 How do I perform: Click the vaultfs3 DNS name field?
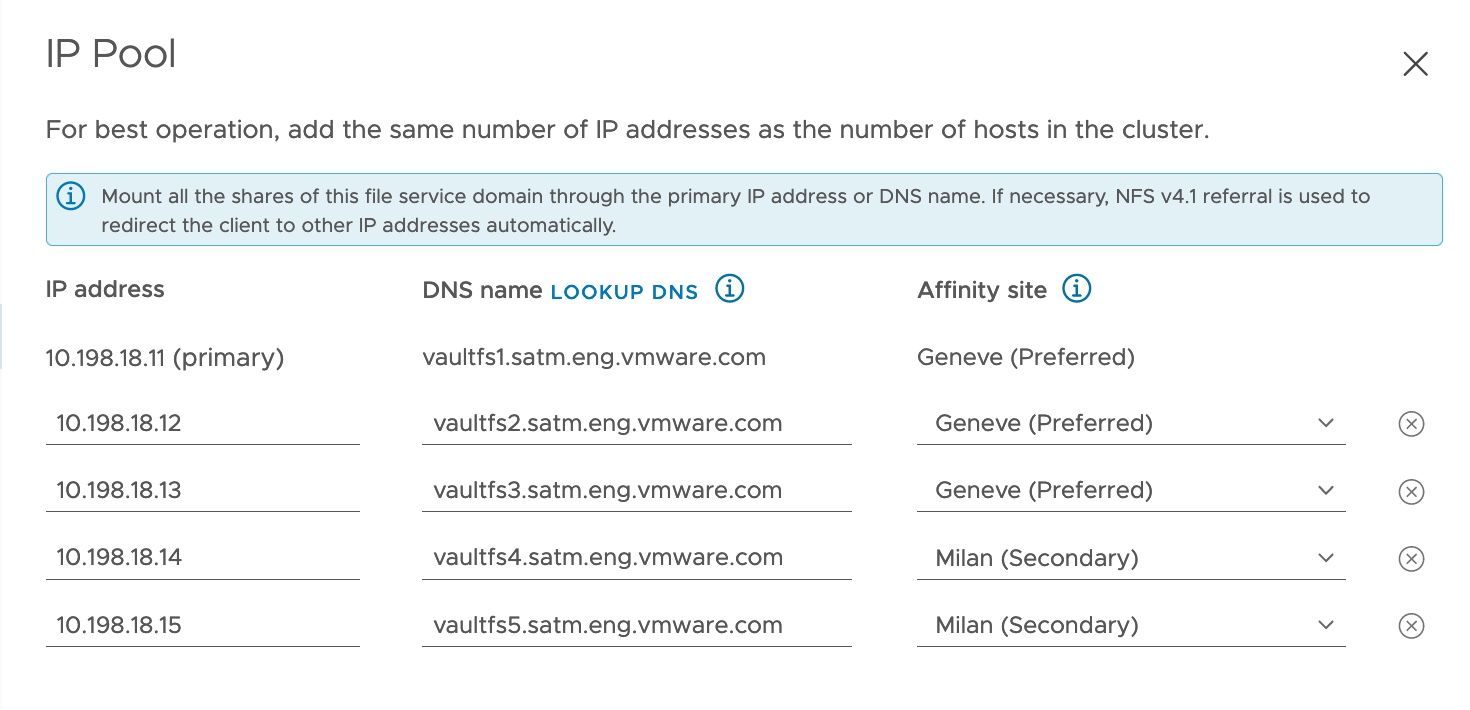[x=636, y=490]
